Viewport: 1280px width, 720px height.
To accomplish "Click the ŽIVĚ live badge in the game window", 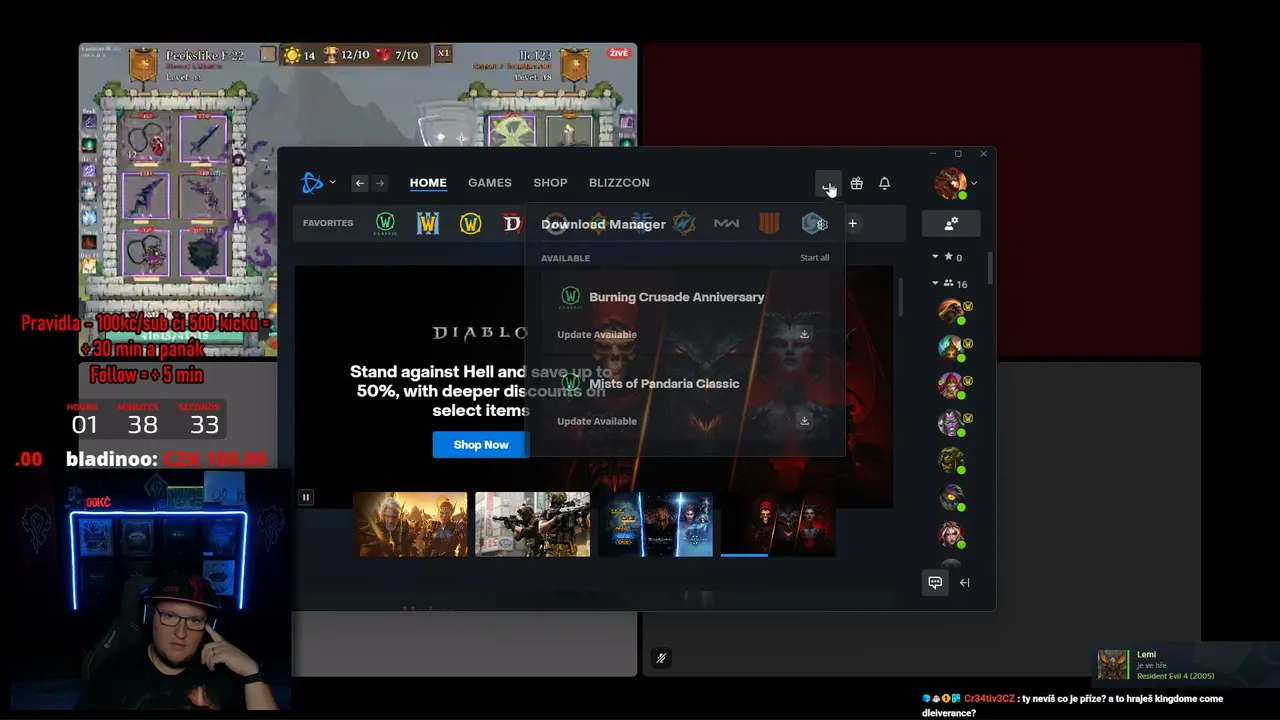I will [x=619, y=53].
